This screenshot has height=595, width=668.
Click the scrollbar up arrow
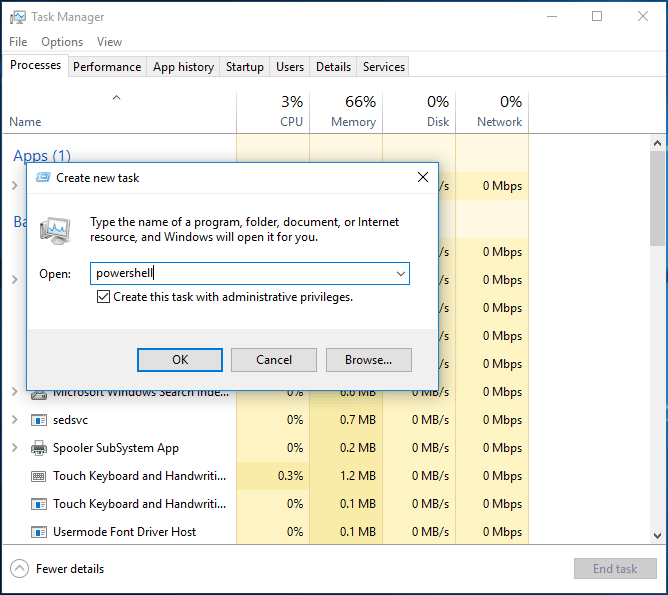click(x=657, y=143)
